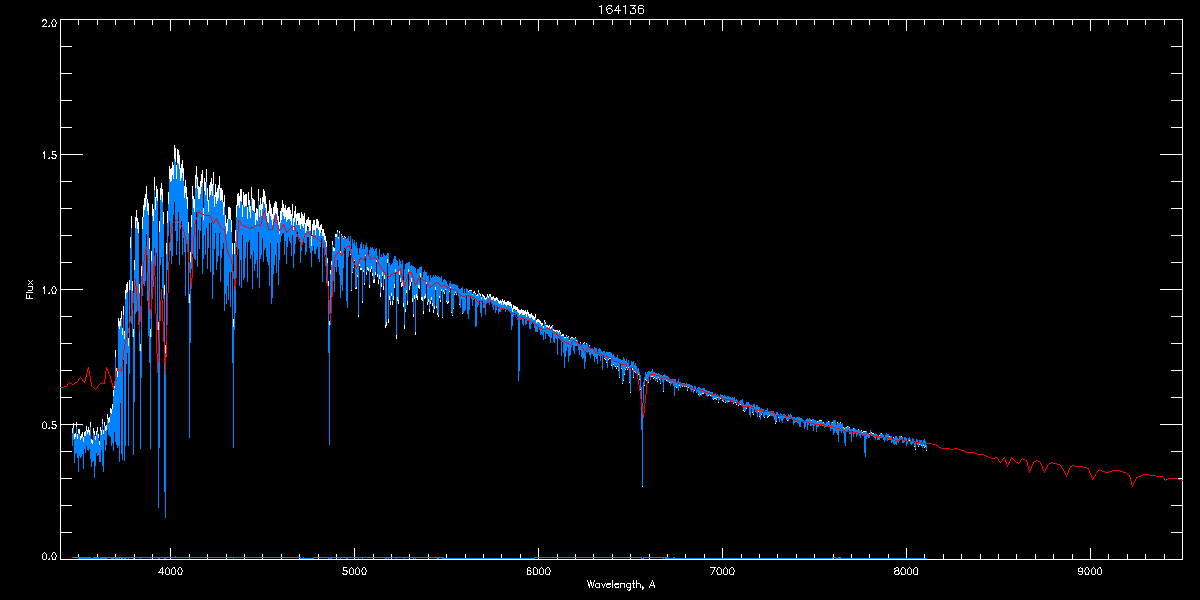Click the 6000 wavelength tick label
The image size is (1200, 600).
click(538, 572)
